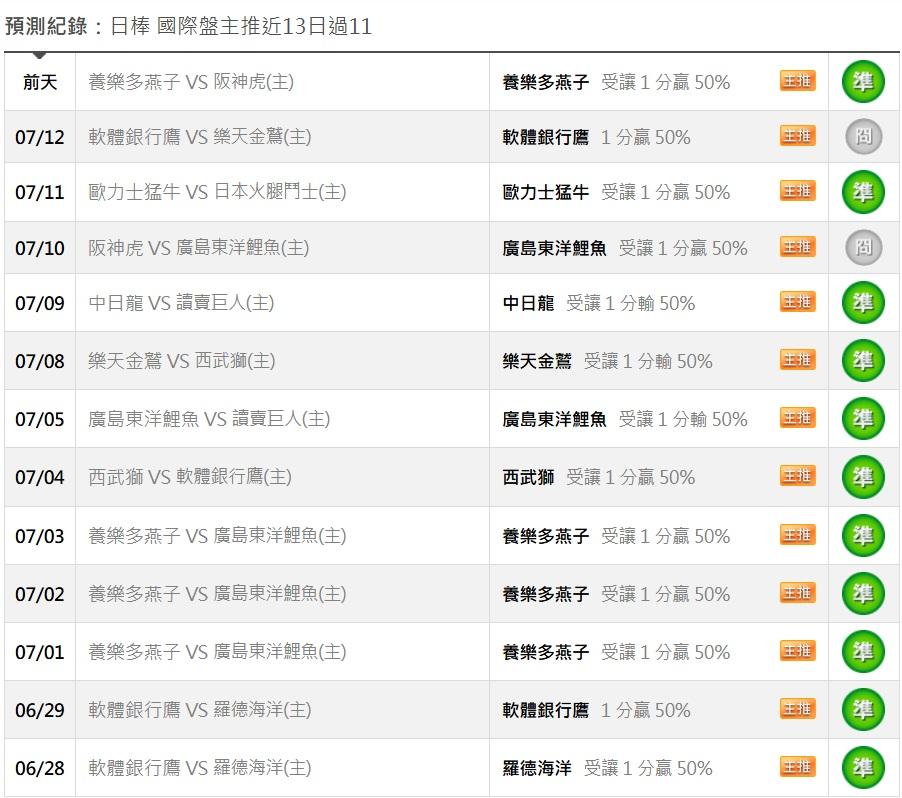The width and height of the screenshot is (902, 798).
Task: Select the orange 主推 badge for 07/04
Action: pos(798,476)
